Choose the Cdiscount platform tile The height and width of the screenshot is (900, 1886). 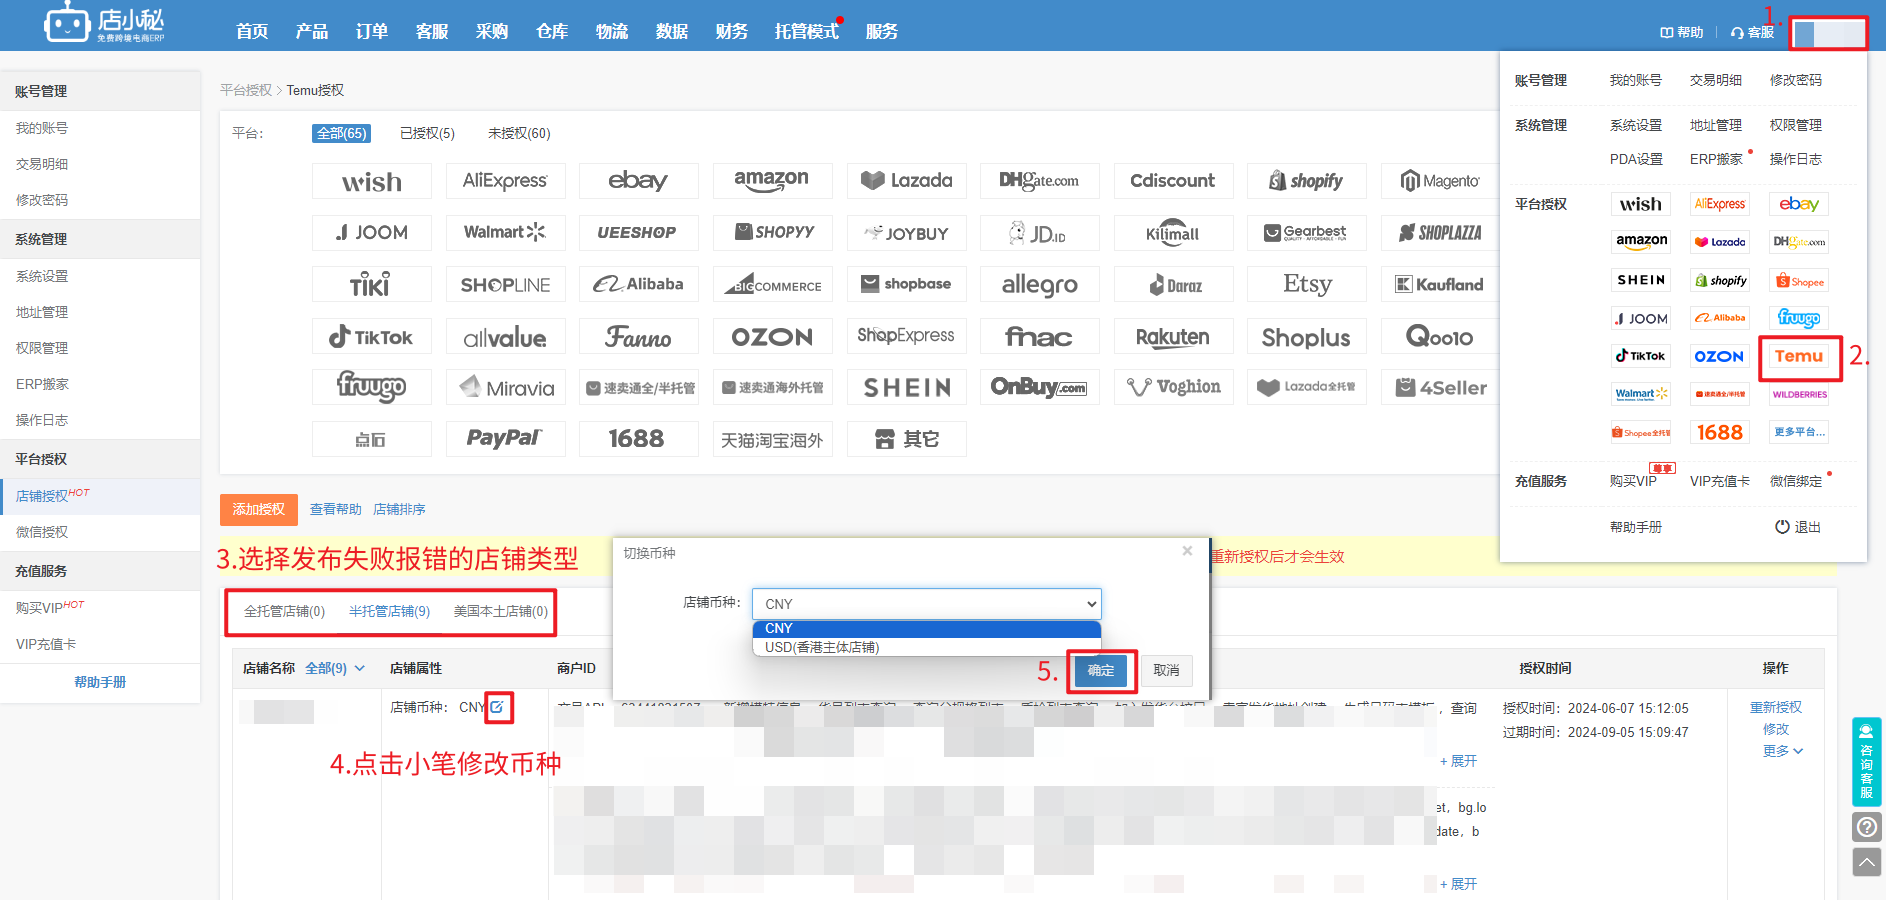[x=1173, y=181]
